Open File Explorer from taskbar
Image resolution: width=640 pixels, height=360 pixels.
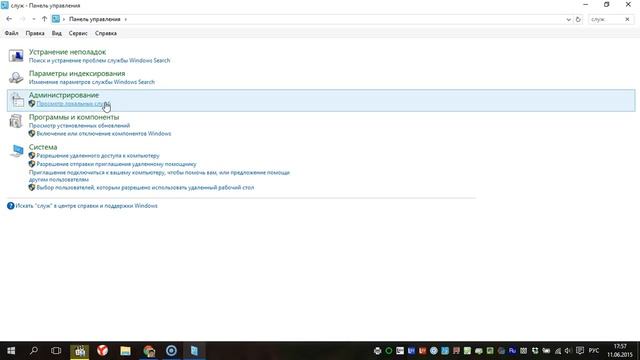pos(125,351)
